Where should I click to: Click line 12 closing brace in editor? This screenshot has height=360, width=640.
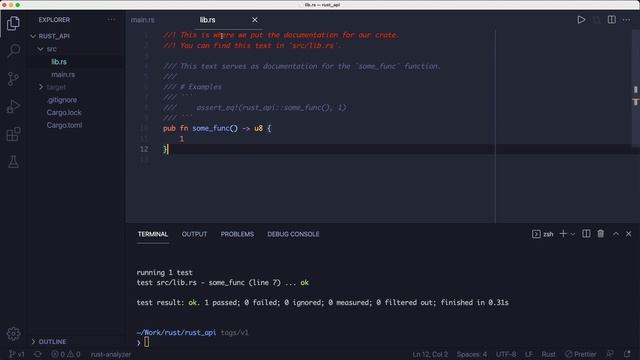[x=165, y=149]
